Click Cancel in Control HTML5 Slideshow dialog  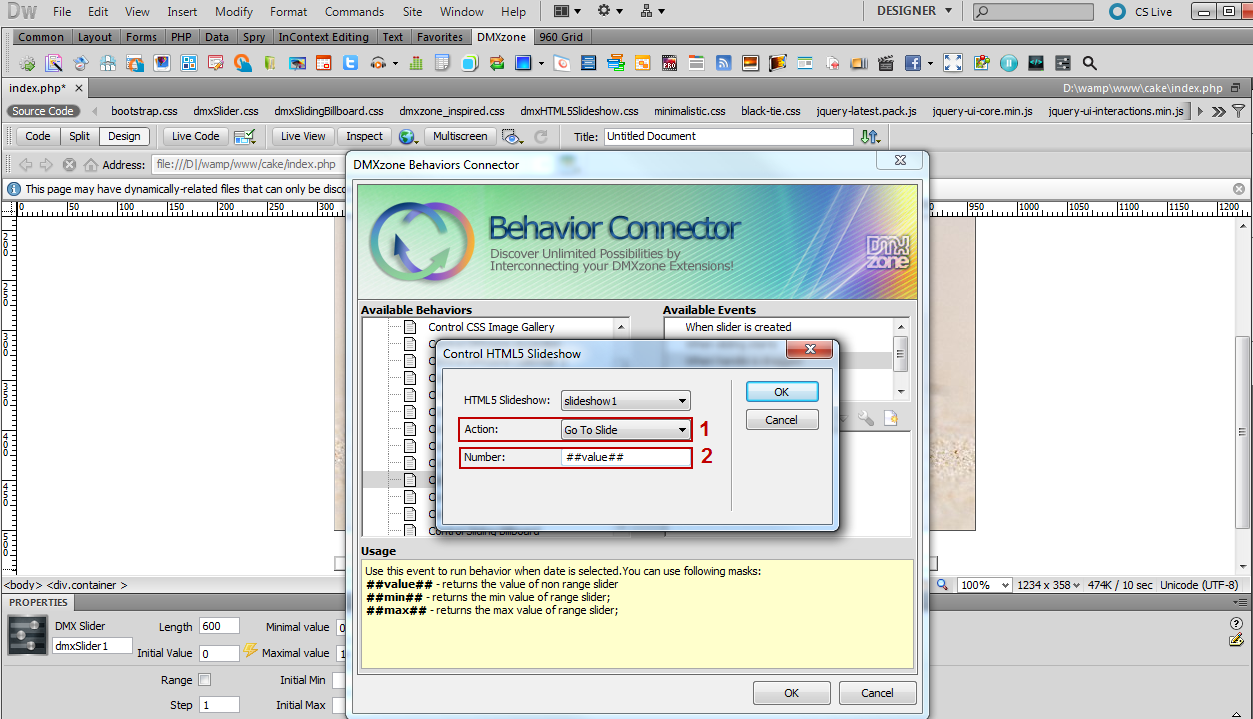(x=782, y=420)
